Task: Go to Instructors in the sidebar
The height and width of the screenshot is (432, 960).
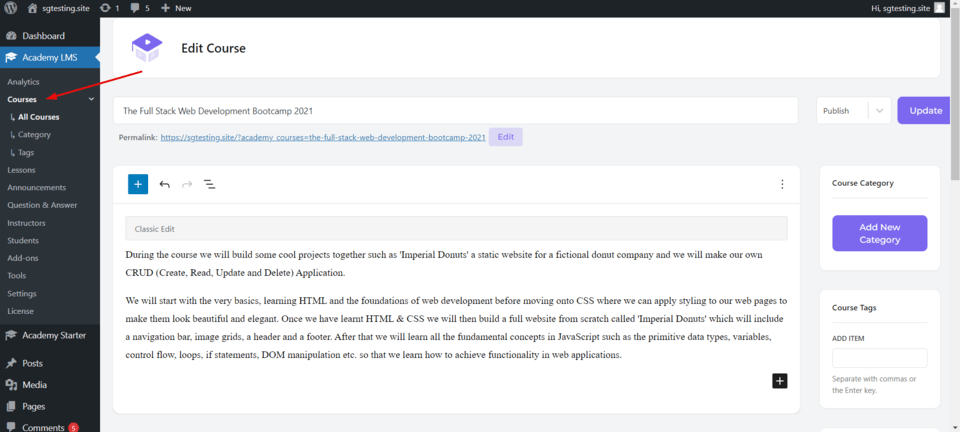Action: pos(26,222)
